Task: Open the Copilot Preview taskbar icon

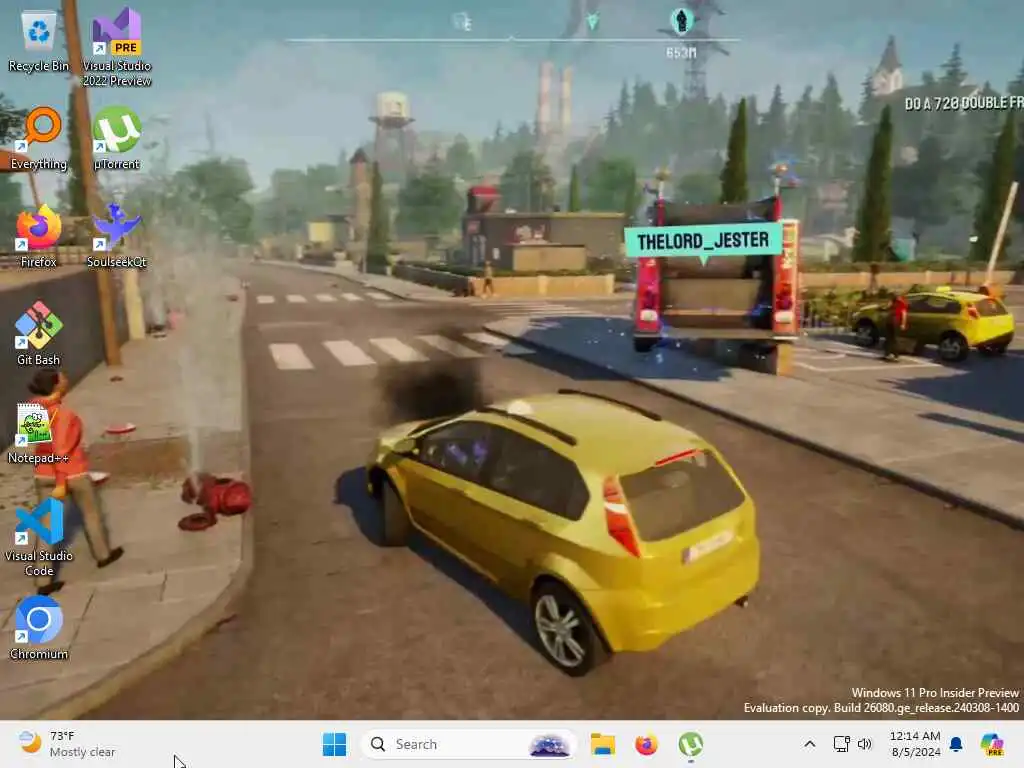Action: tap(991, 744)
